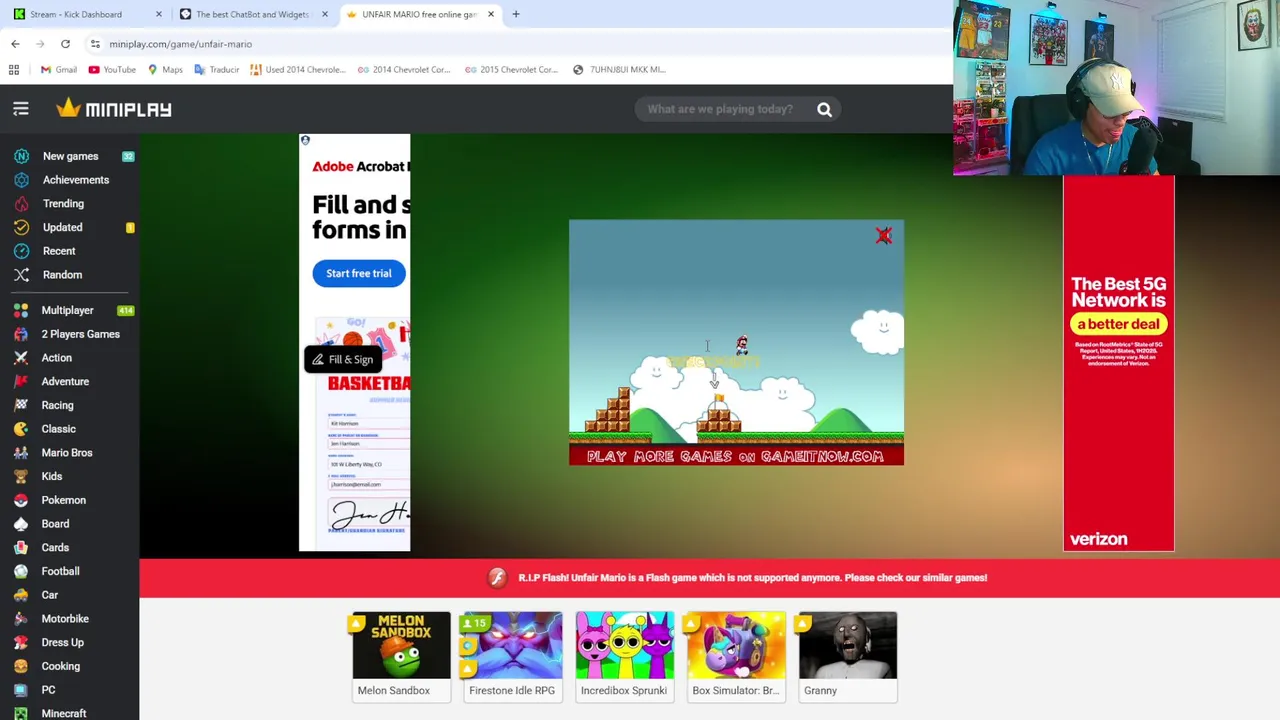Viewport: 1280px width, 720px height.
Task: Open the Minecraft category
Action: click(x=63, y=713)
